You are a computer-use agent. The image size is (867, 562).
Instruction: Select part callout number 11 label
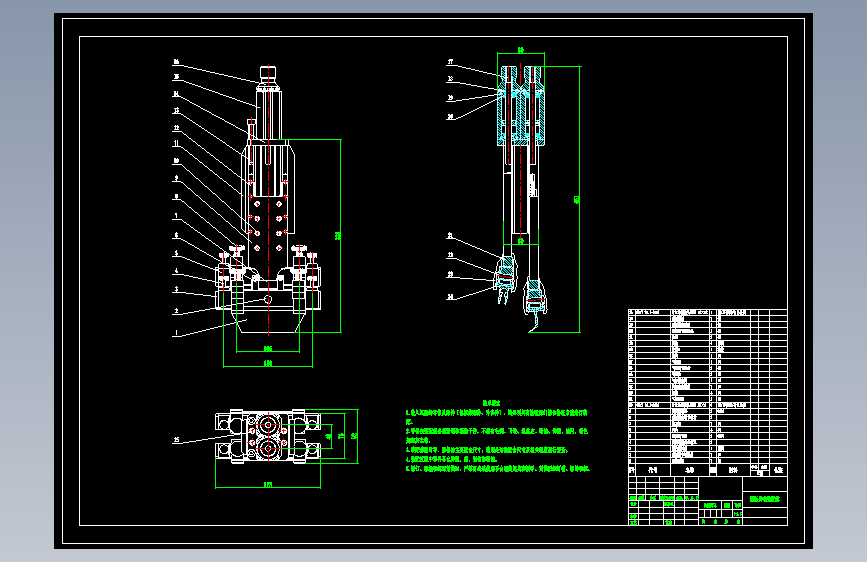pyautogui.click(x=176, y=143)
